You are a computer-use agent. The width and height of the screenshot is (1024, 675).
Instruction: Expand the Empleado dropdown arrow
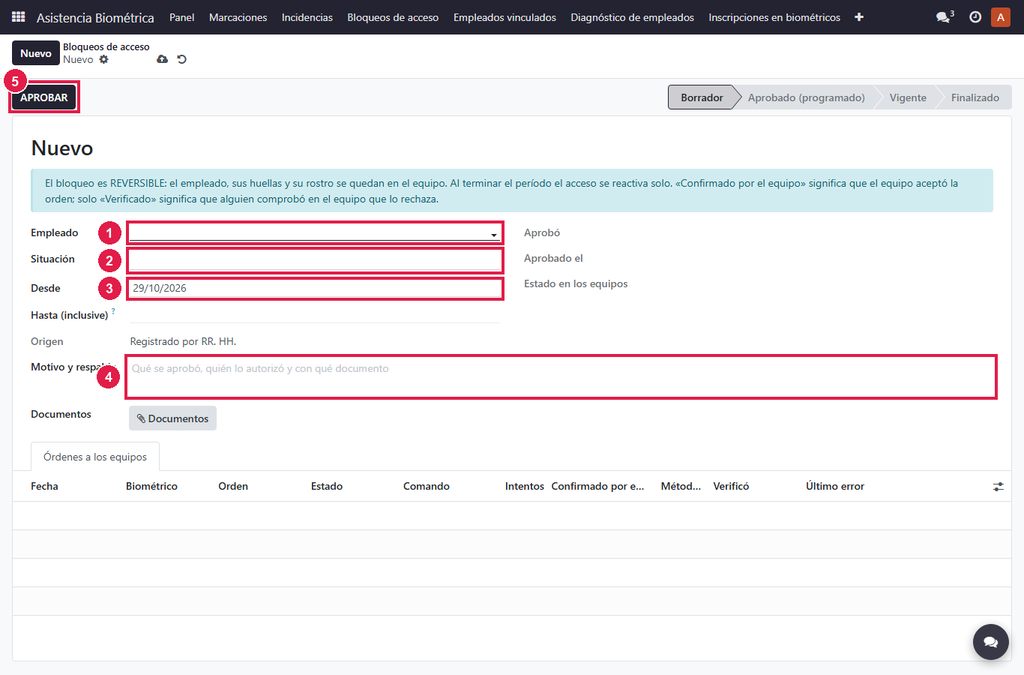click(494, 234)
